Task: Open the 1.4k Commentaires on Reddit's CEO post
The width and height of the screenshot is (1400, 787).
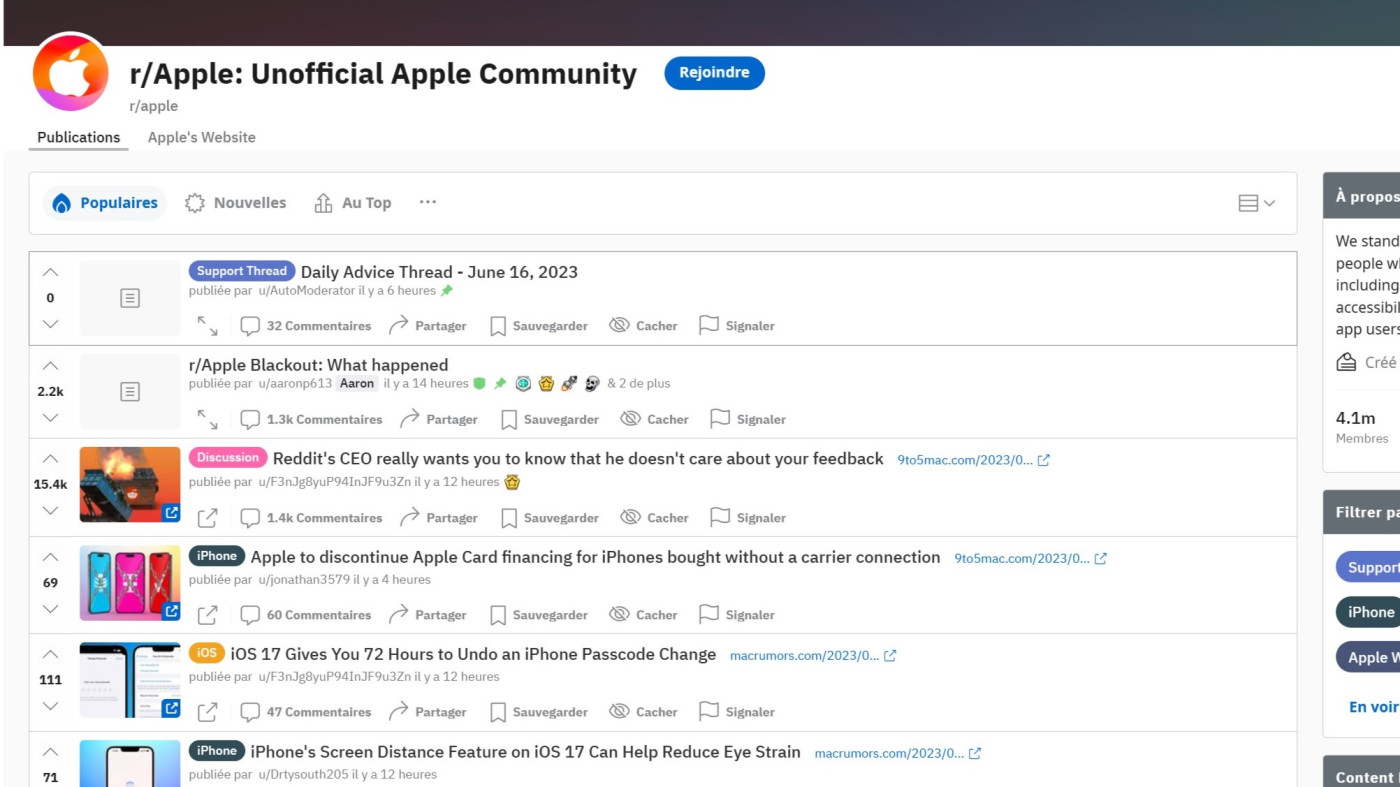Action: [311, 518]
